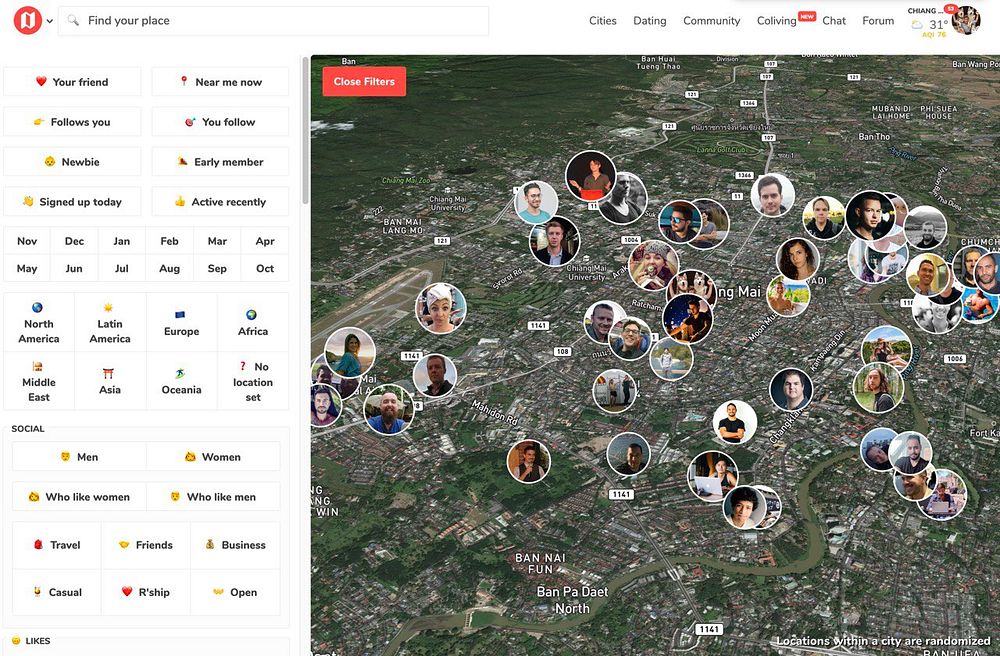
Task: Open the Cities menu item
Action: [x=603, y=20]
